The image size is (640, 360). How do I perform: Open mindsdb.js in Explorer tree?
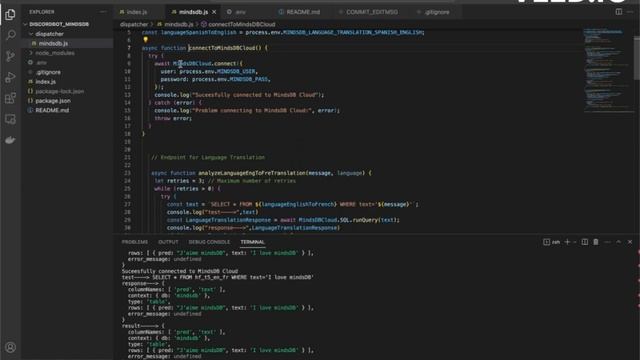[x=53, y=43]
